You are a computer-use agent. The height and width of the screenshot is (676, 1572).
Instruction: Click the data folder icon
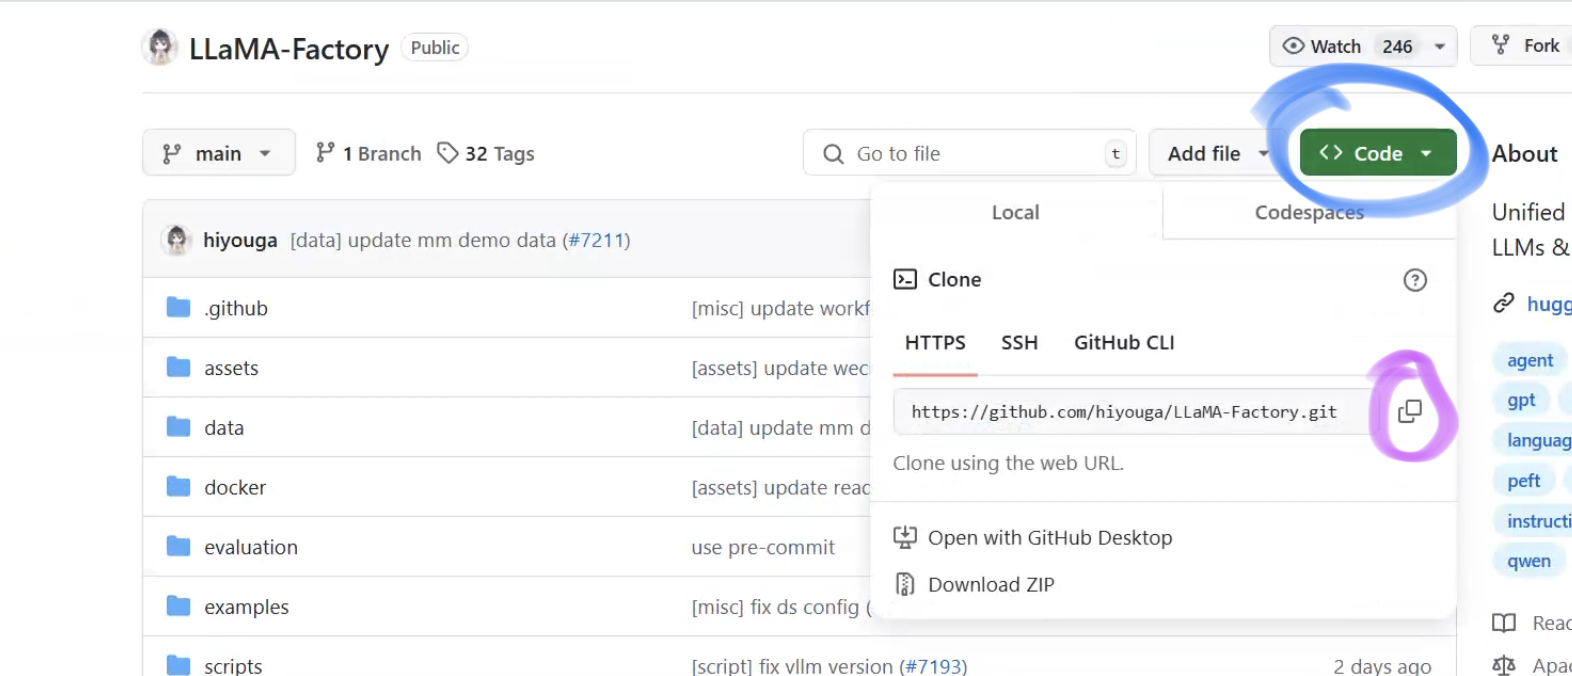click(179, 427)
